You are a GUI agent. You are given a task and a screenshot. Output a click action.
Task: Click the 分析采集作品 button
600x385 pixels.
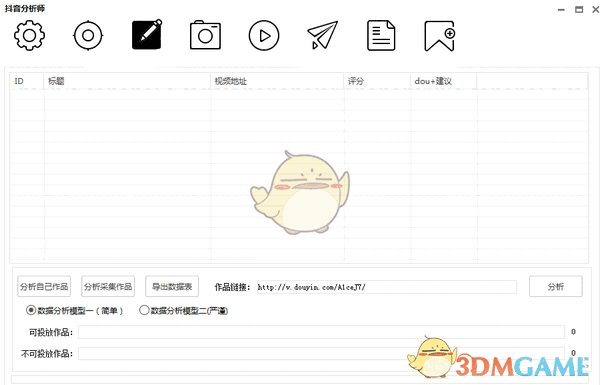pos(108,286)
